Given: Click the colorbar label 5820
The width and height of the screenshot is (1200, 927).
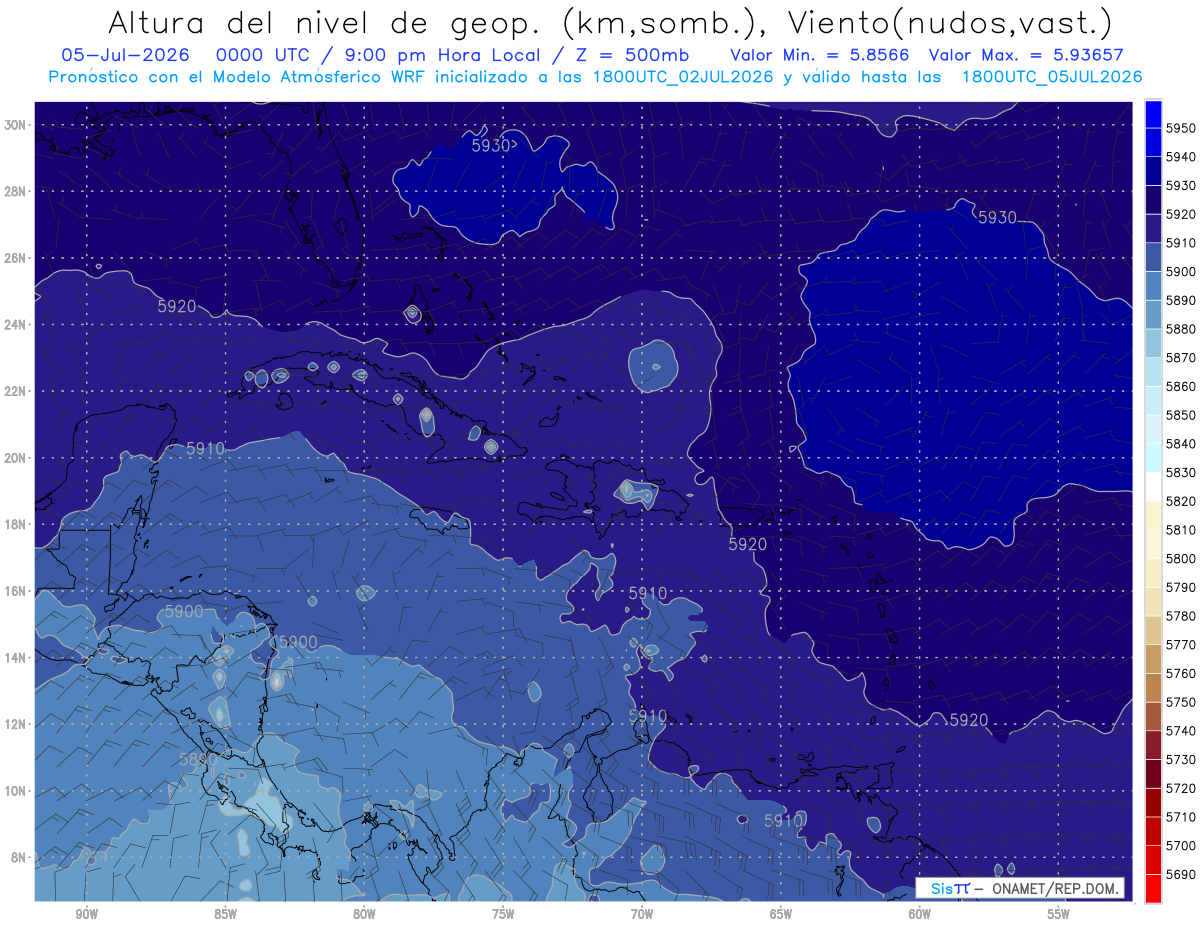Looking at the screenshot, I should (1180, 501).
